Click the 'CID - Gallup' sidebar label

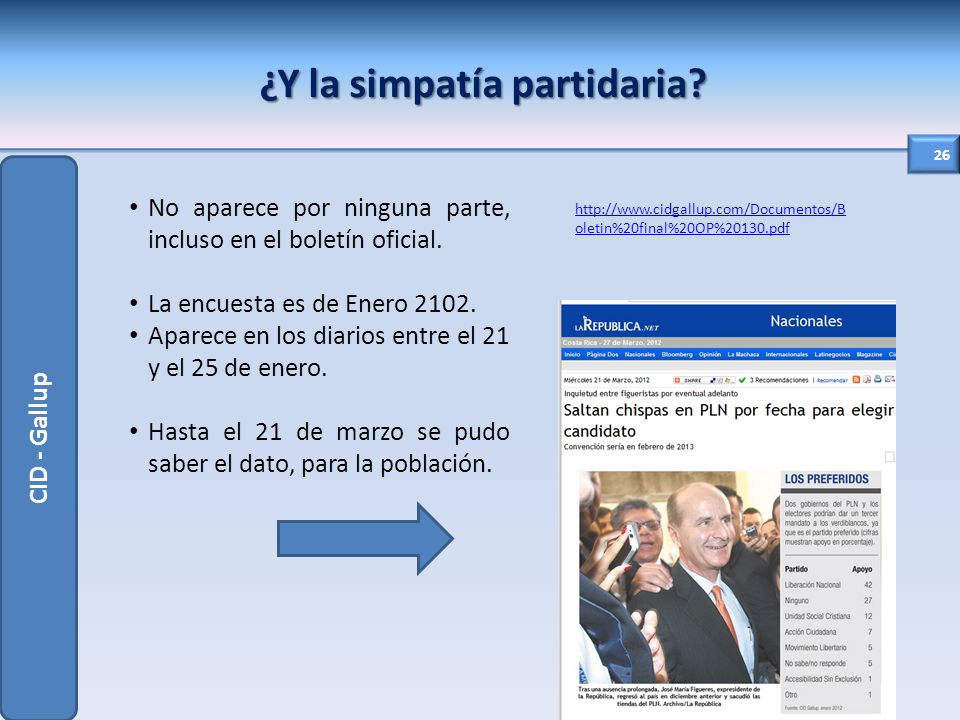click(39, 438)
